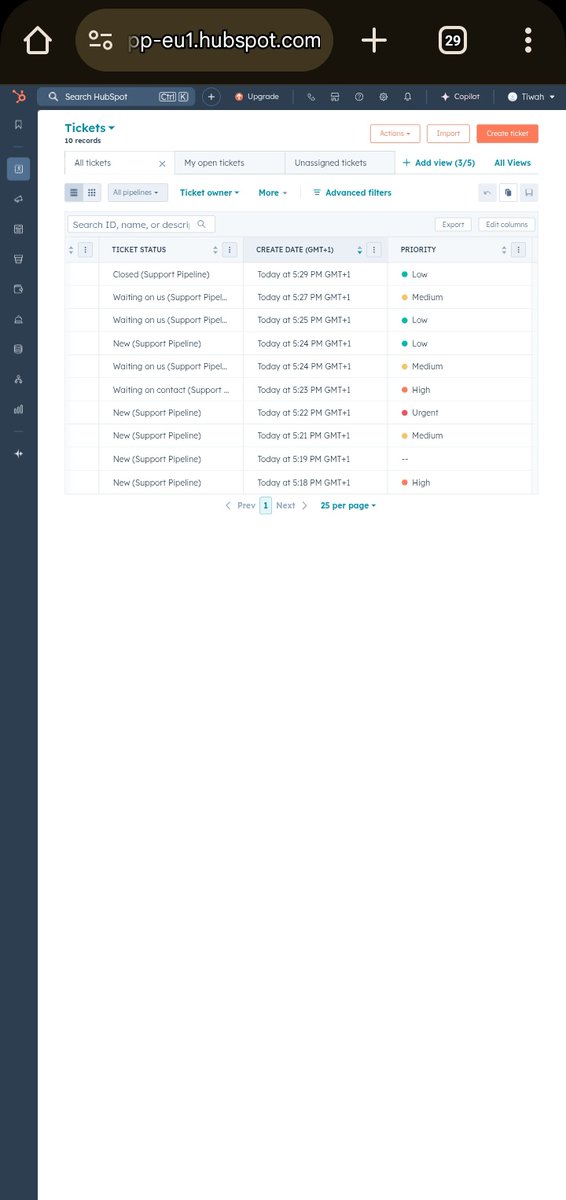Switch to list view layout

(x=74, y=193)
